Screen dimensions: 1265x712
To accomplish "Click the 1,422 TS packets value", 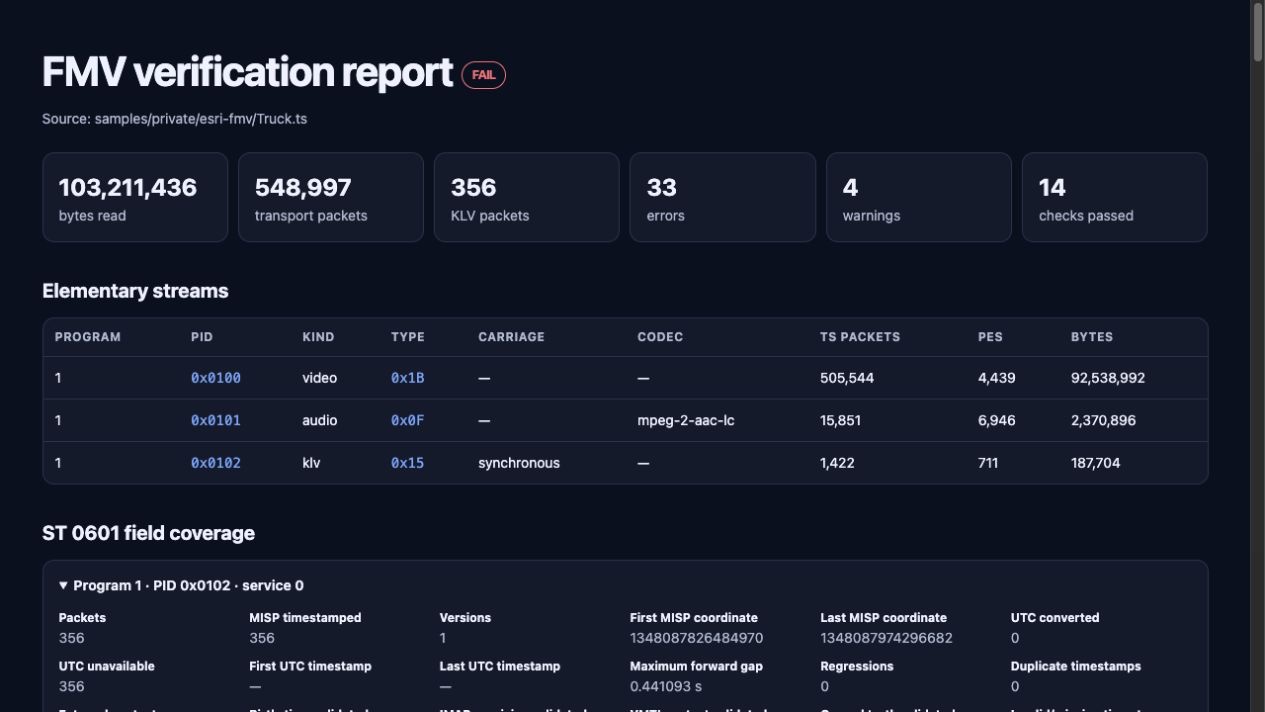I will [838, 463].
